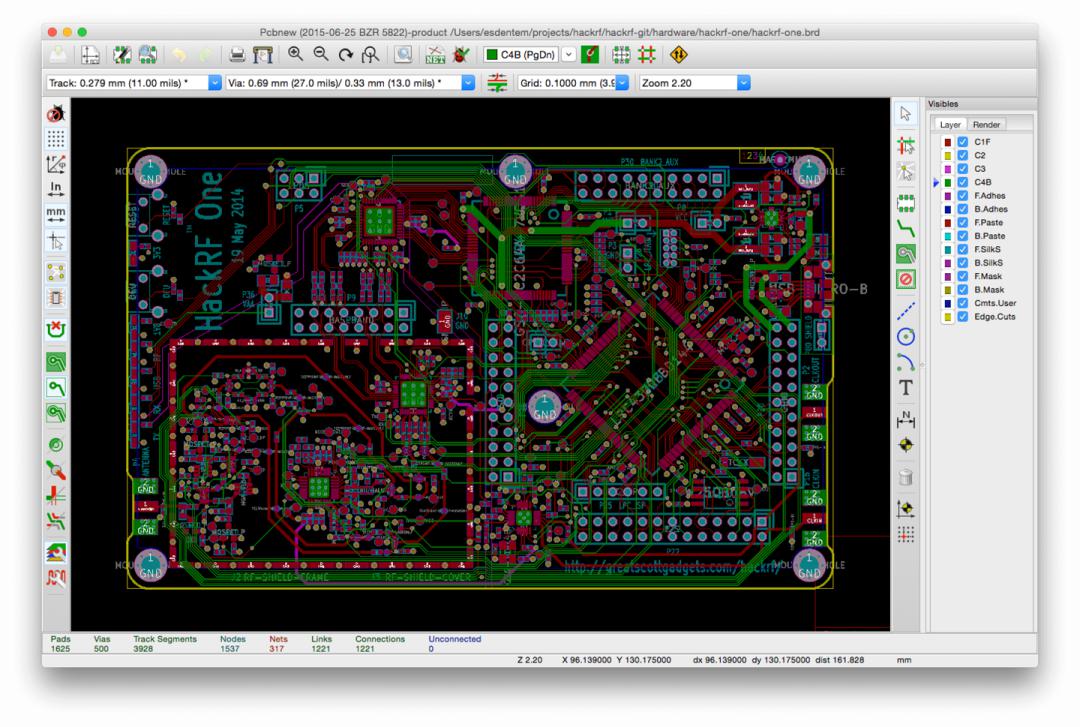Select the Delete items trash tool
The height and width of the screenshot is (727, 1080).
coord(906,477)
